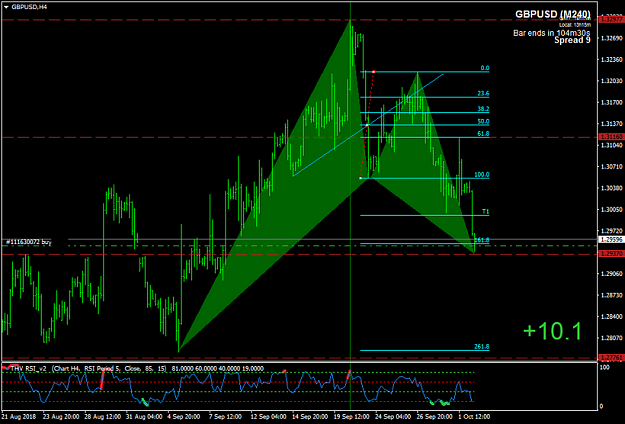Click the Spread 9 readout
Image resolution: width=625 pixels, height=424 pixels.
pos(572,40)
